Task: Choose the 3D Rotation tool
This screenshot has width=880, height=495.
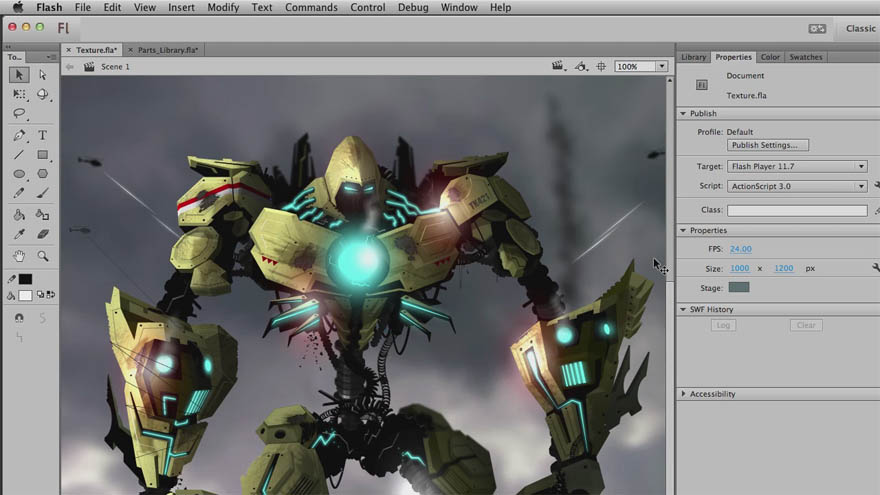Action: [43, 94]
